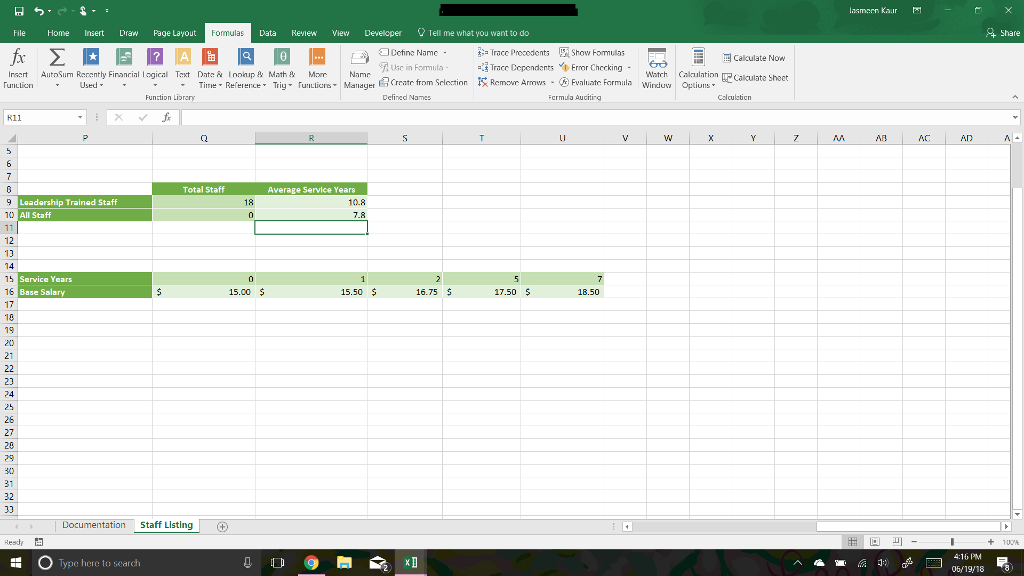The height and width of the screenshot is (576, 1024).
Task: Click Calculate Now
Action: [x=754, y=58]
